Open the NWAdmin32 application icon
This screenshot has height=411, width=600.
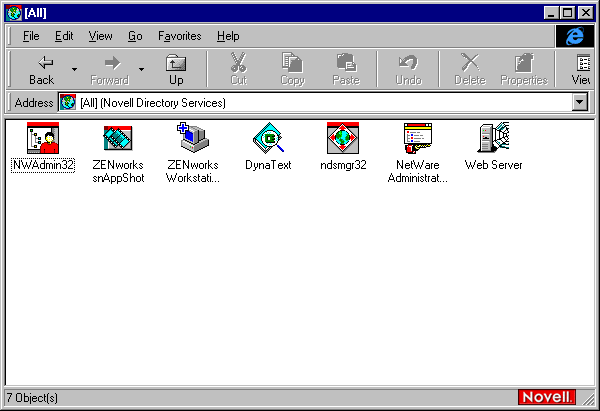pos(43,138)
